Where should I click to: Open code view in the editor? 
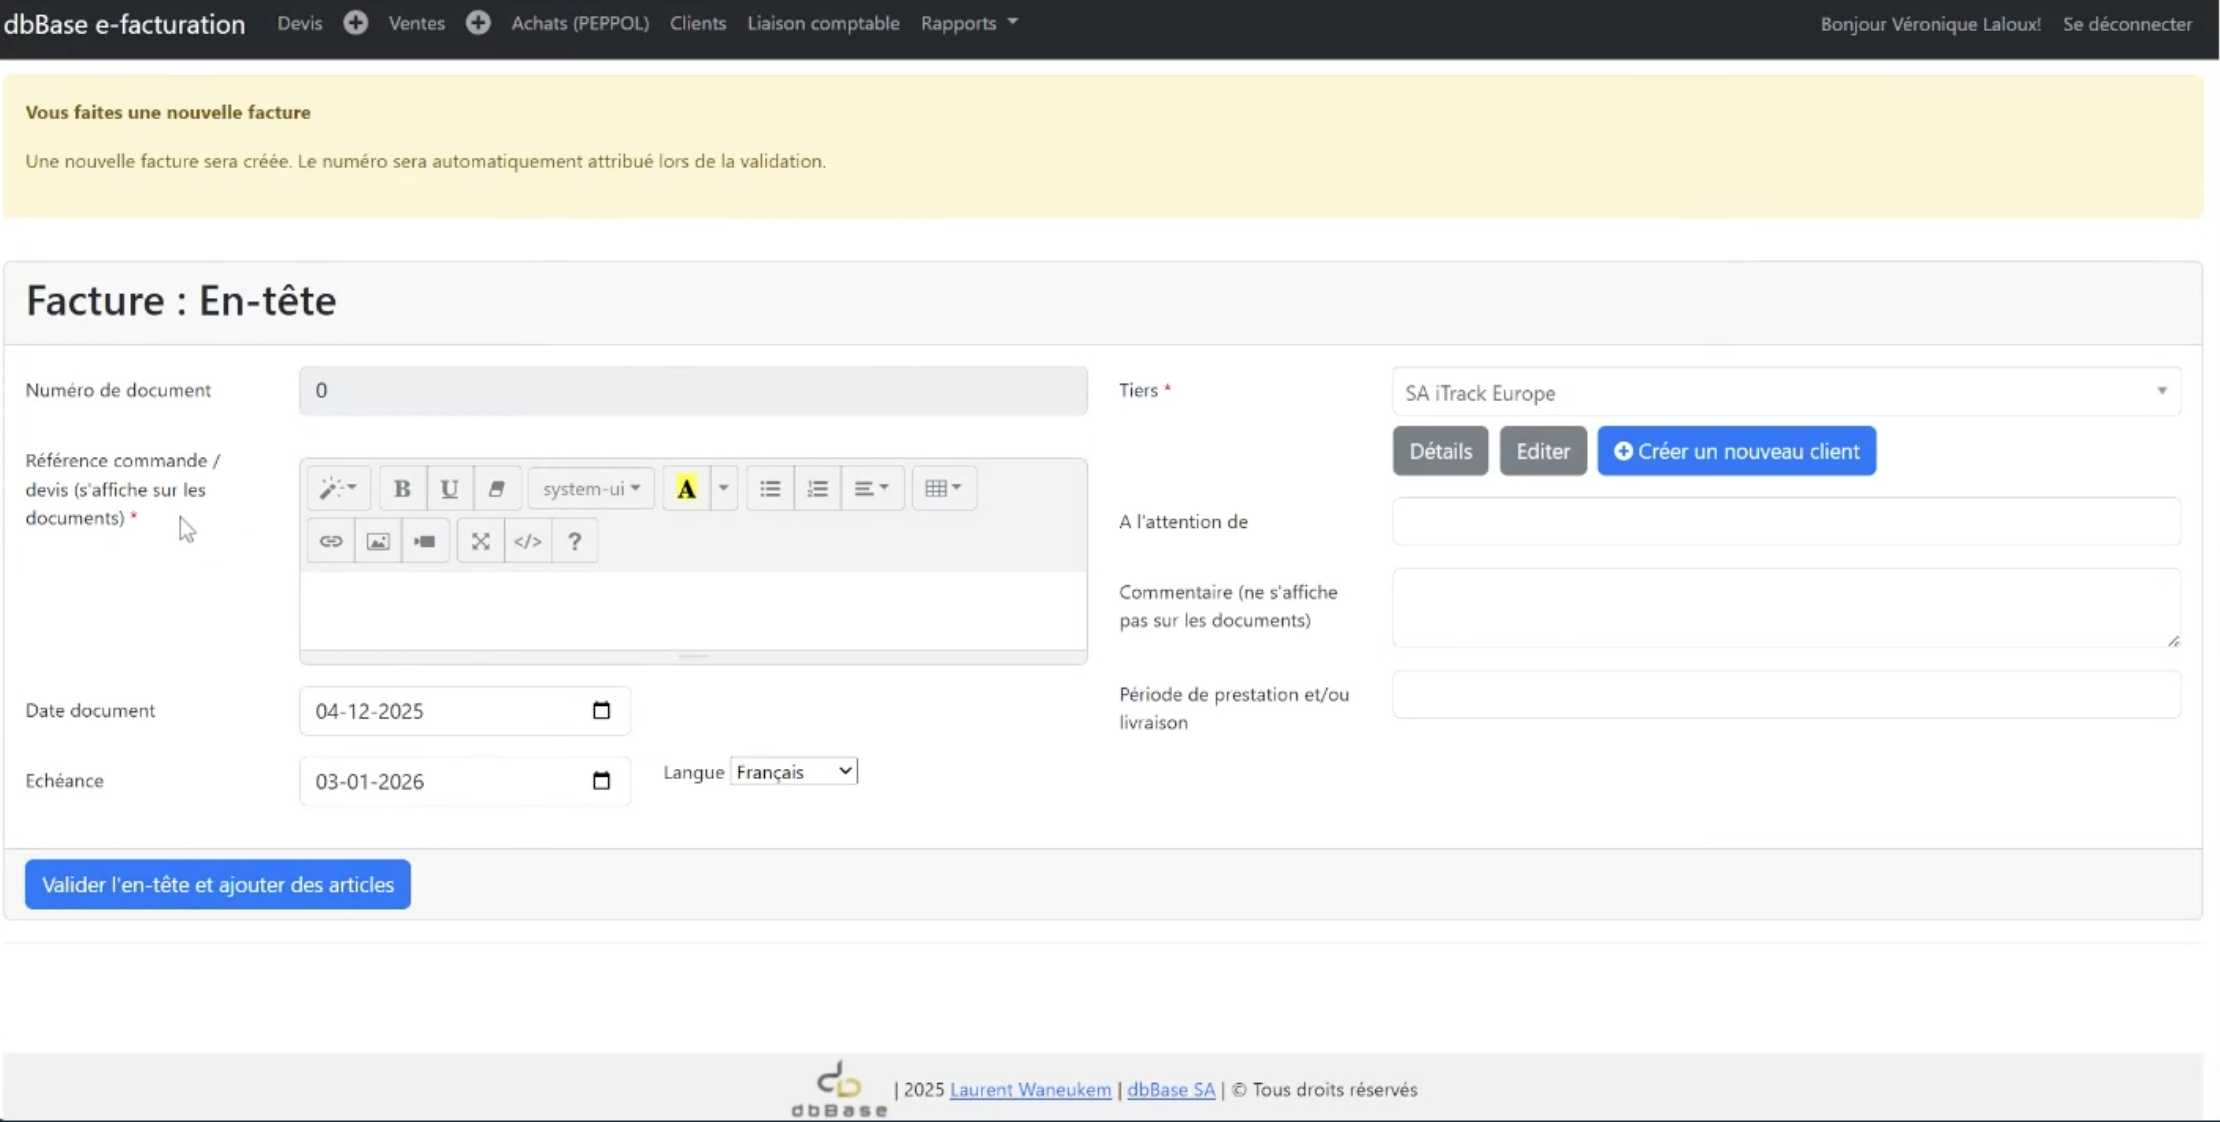click(x=527, y=541)
